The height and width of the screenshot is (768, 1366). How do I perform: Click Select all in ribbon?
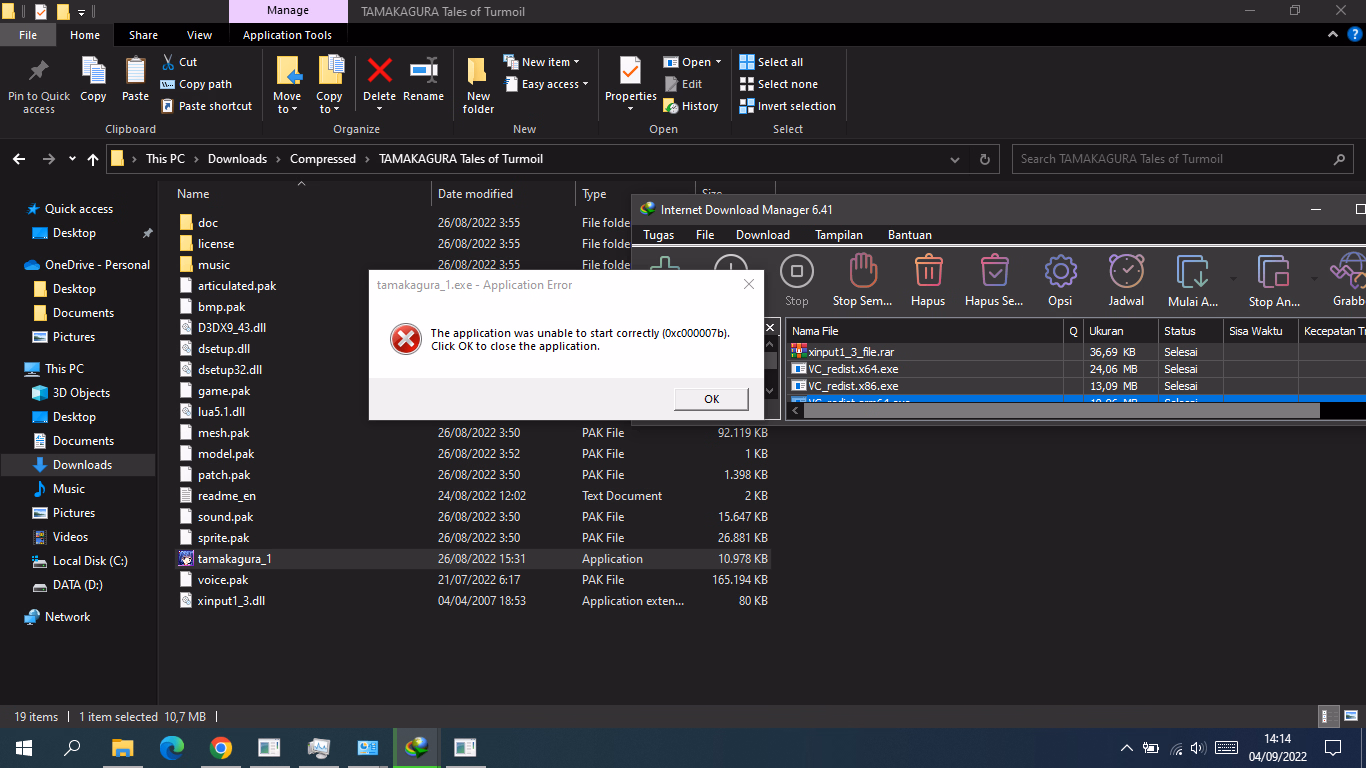[x=771, y=62]
